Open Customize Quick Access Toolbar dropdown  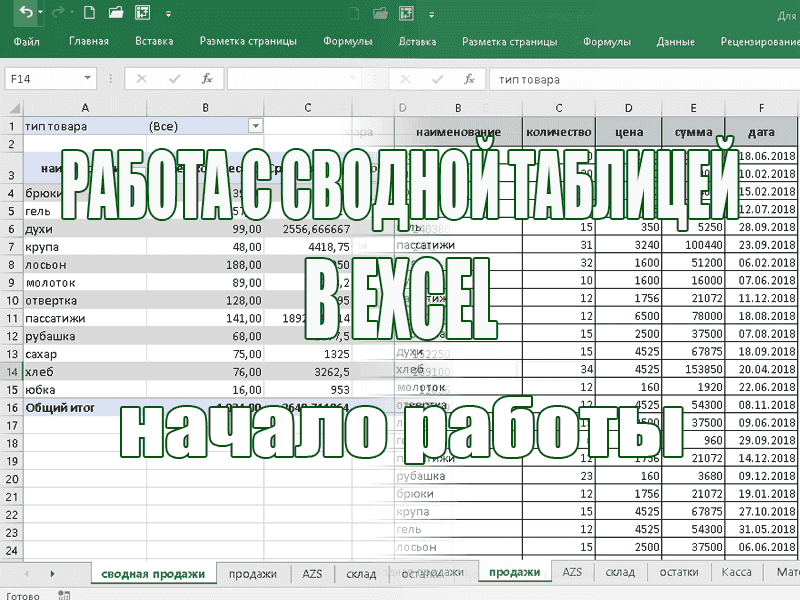[170, 14]
